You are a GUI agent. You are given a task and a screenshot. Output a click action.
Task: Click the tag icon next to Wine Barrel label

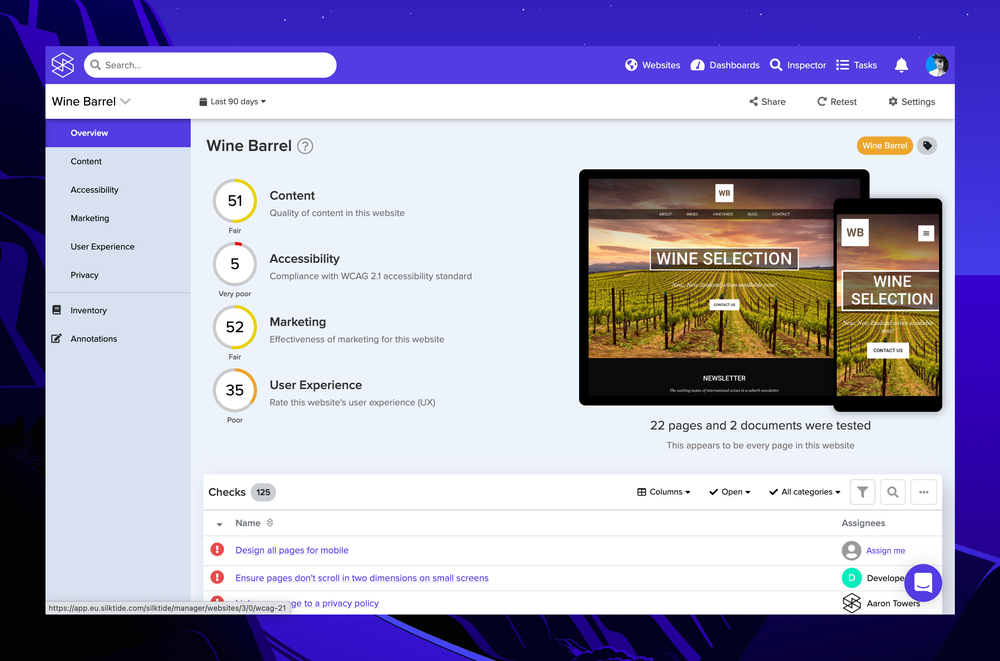(x=926, y=145)
